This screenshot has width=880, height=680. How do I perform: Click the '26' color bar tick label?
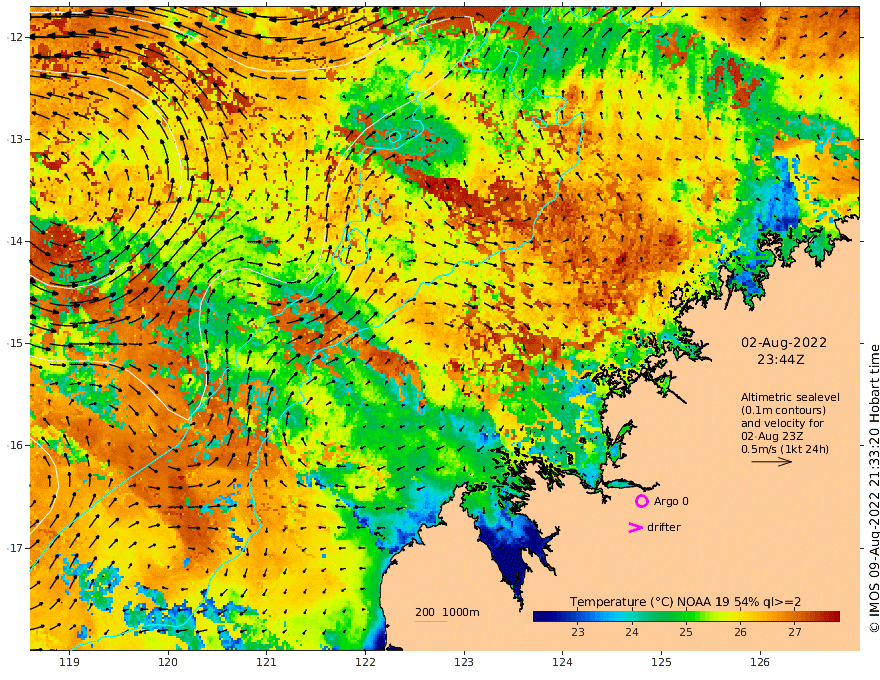coord(741,632)
